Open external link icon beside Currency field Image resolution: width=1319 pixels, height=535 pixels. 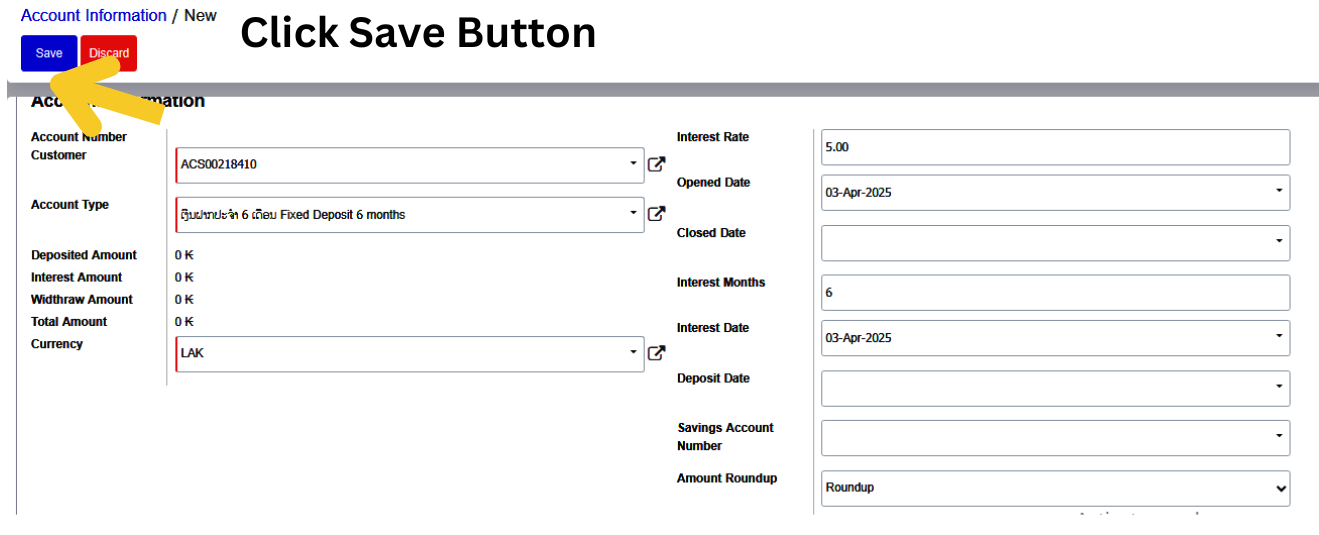[656, 352]
